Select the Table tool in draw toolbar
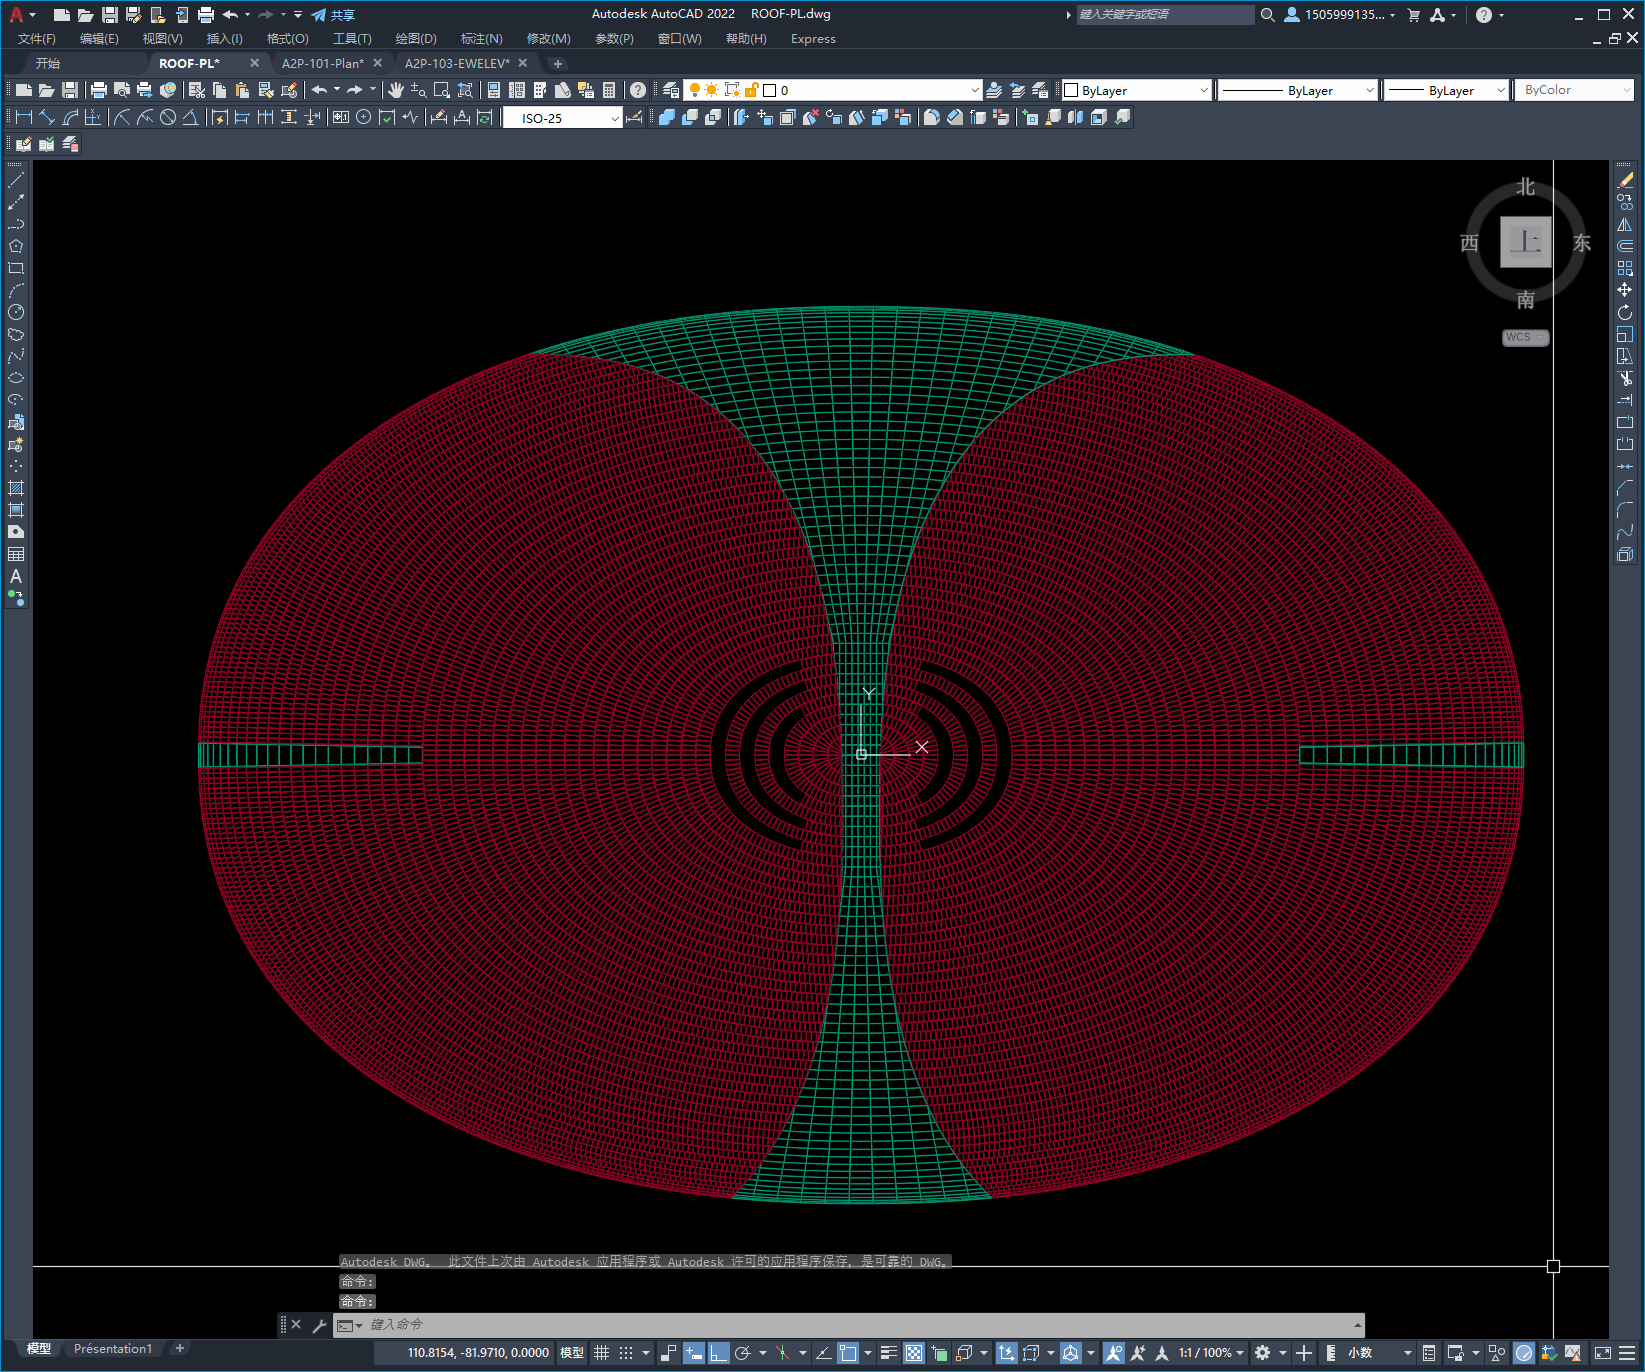The image size is (1645, 1372). point(16,554)
